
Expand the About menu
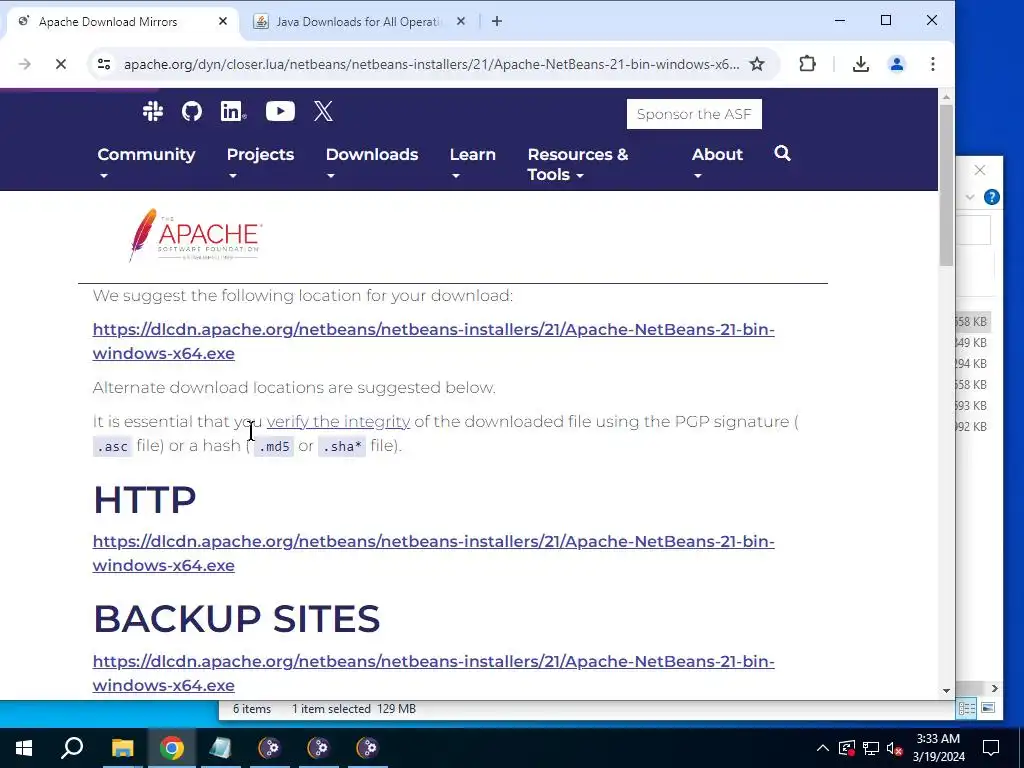[717, 163]
